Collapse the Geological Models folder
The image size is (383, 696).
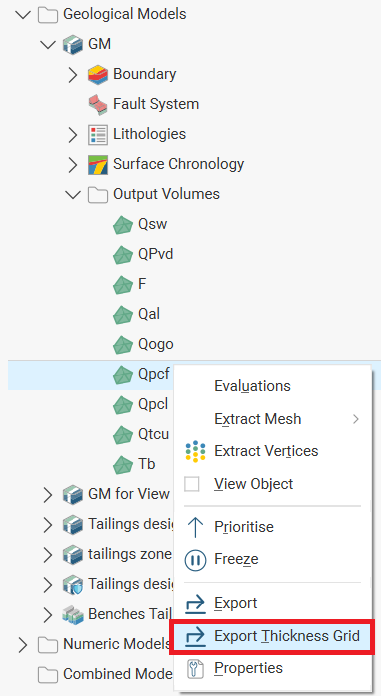(x=23, y=14)
